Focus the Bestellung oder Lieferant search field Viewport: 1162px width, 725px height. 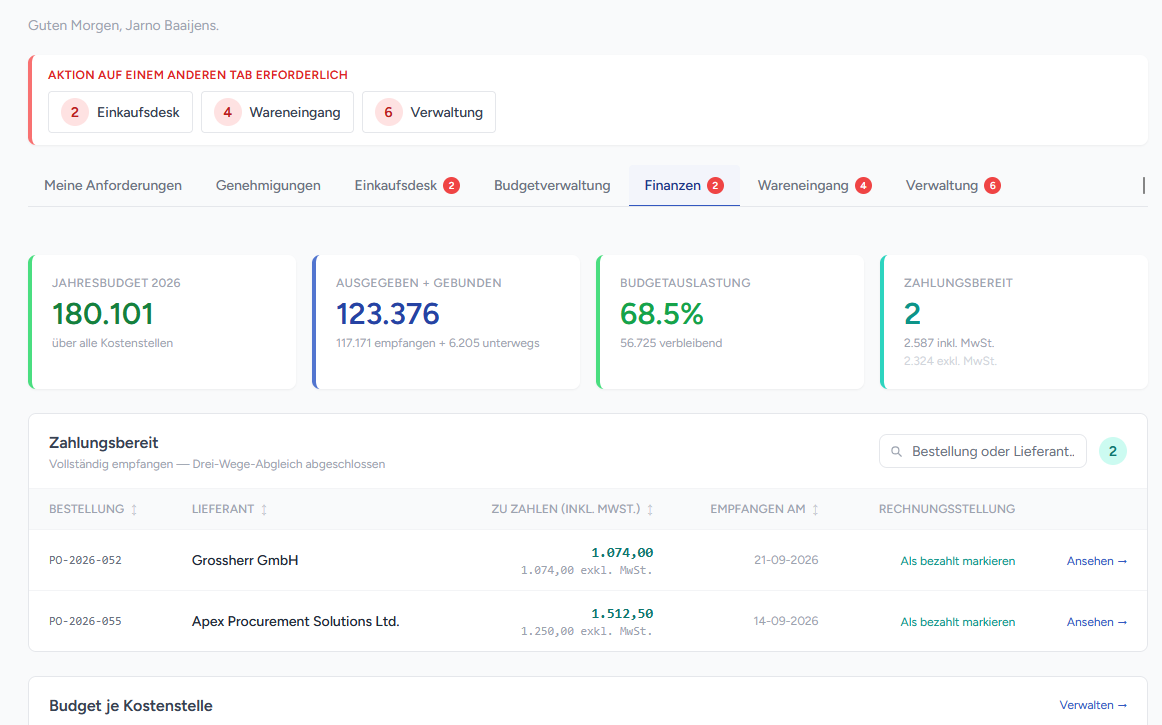pos(983,451)
